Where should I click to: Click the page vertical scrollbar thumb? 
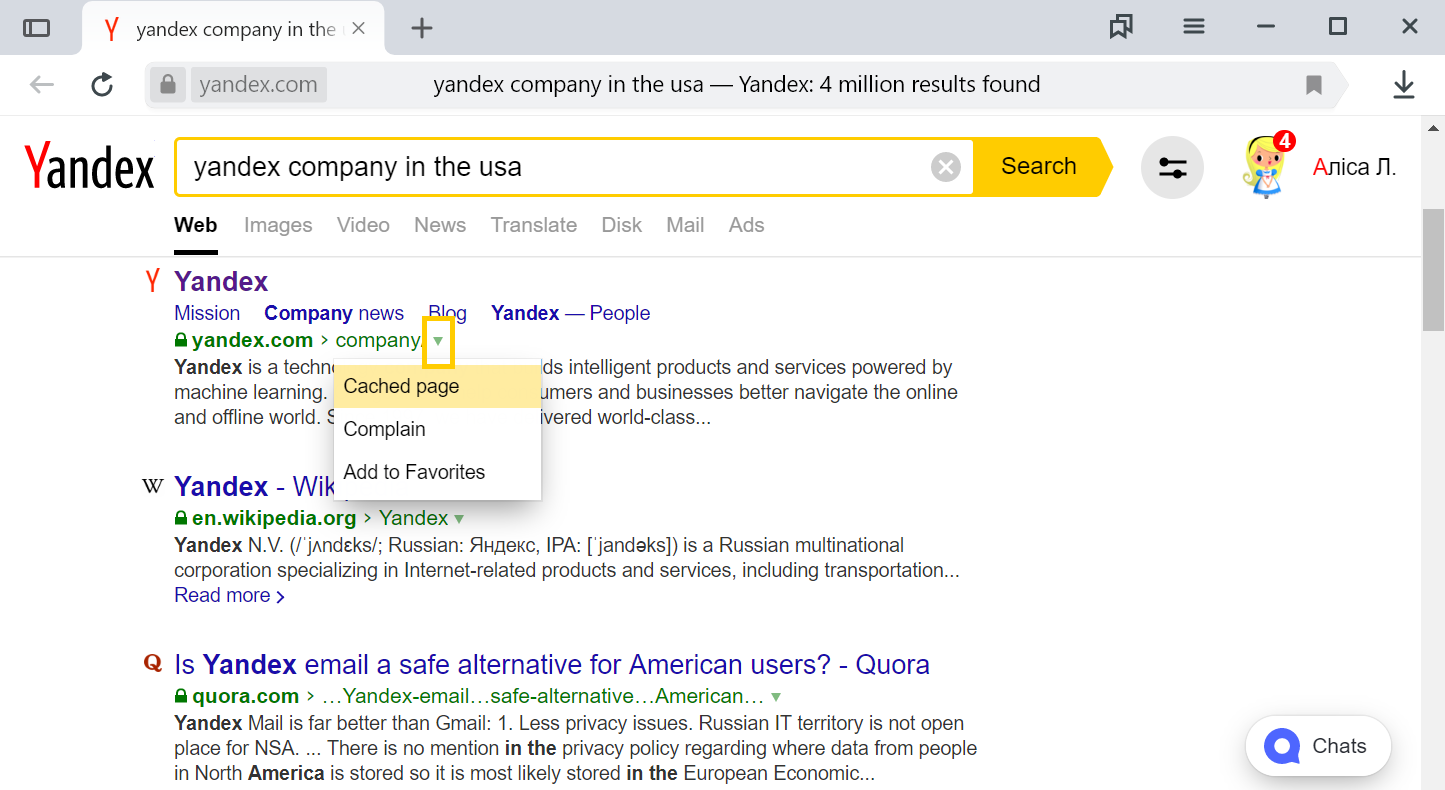1433,268
